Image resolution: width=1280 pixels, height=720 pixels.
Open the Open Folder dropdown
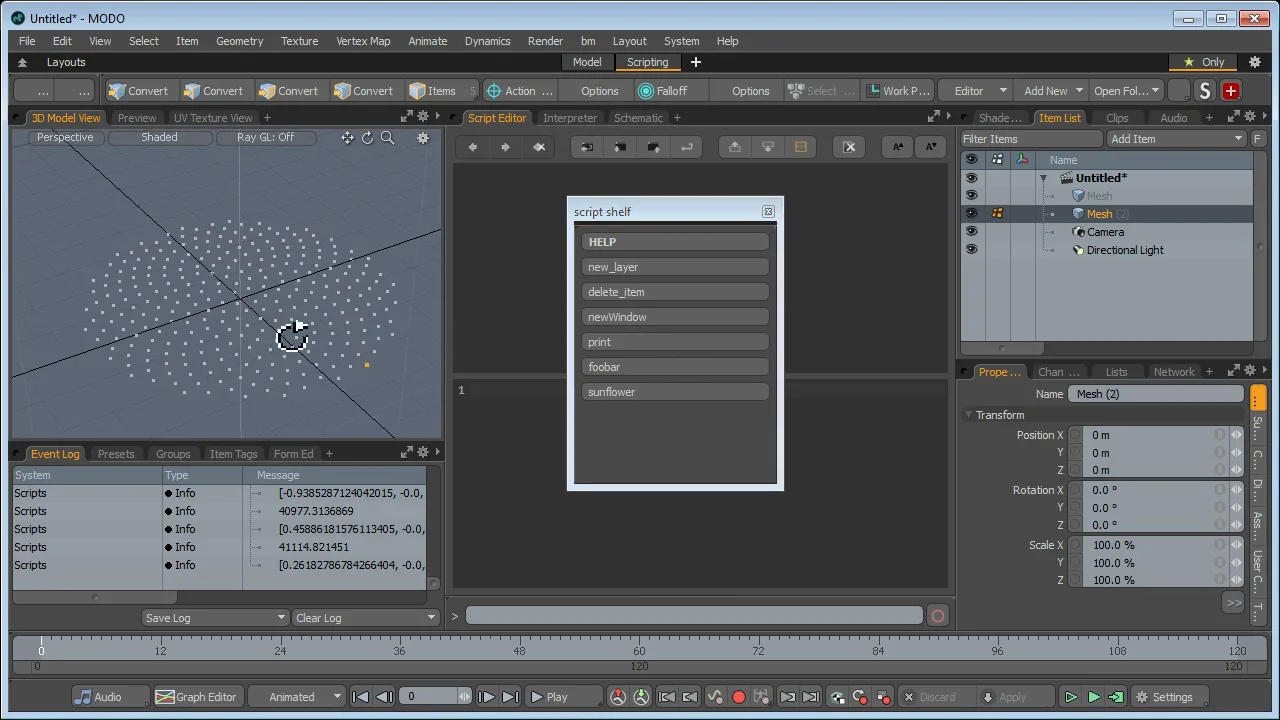(1126, 91)
